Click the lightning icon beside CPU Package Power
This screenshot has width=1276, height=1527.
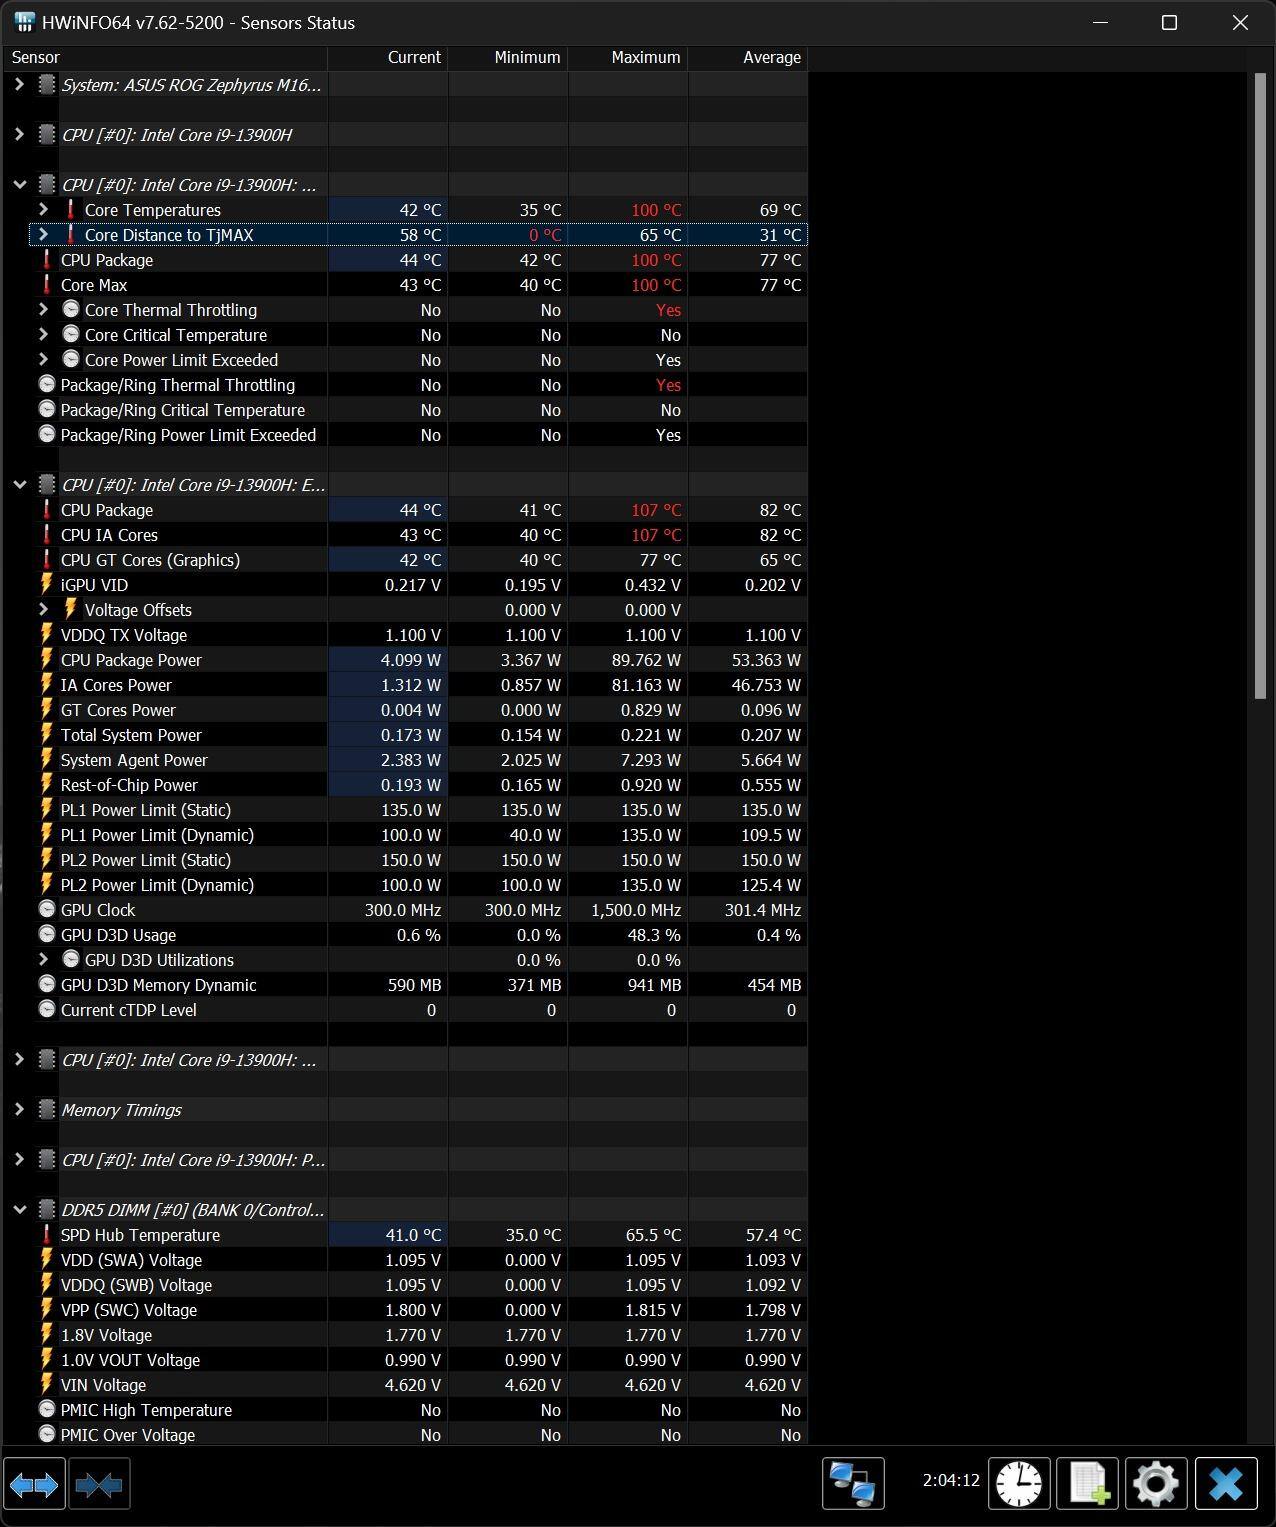click(46, 660)
